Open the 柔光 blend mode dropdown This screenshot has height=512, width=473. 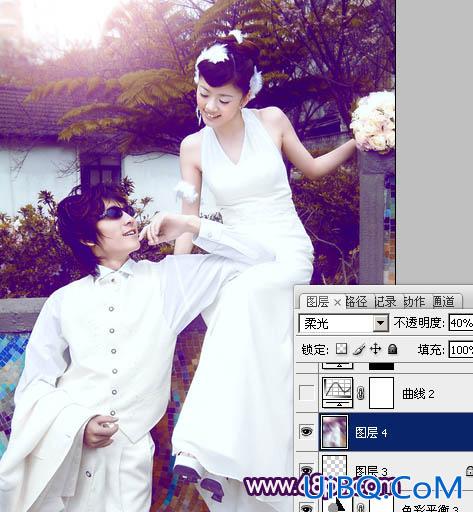coord(380,323)
